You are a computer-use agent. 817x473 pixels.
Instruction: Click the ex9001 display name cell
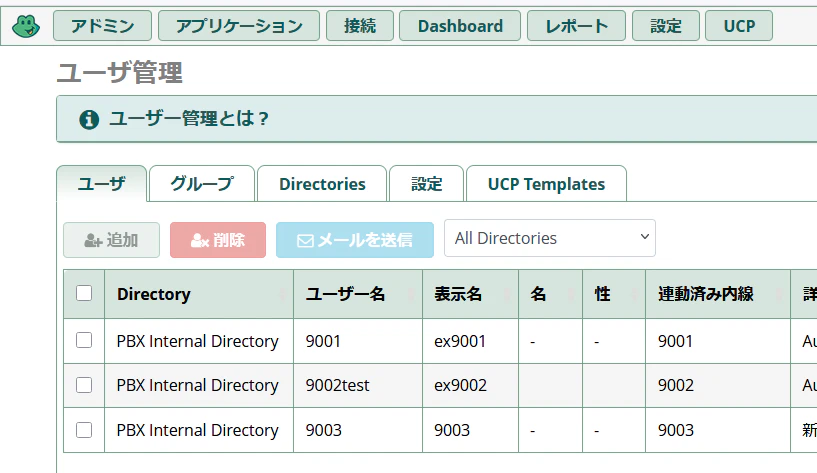coord(471,341)
